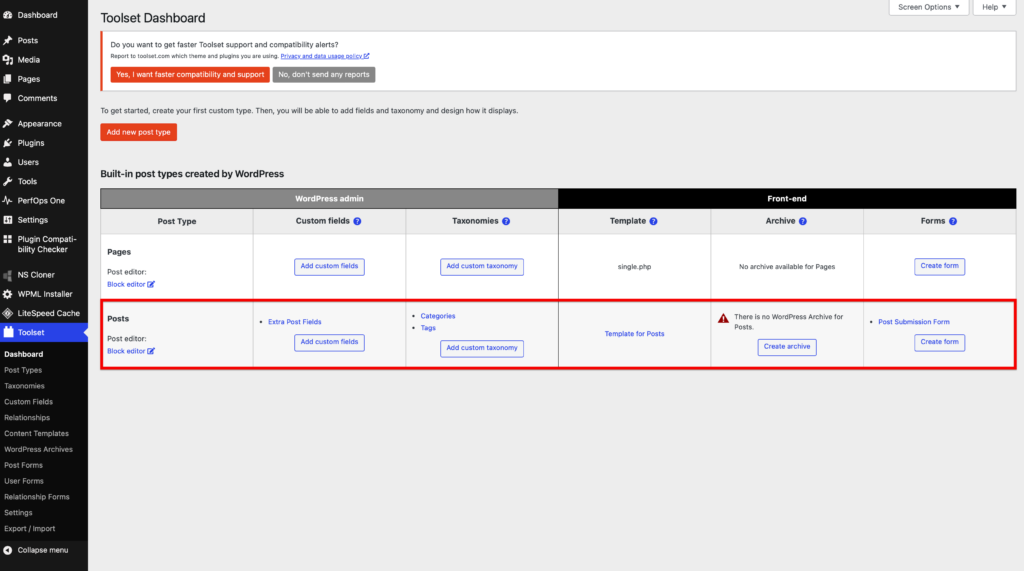Click No, don't send any reports button
Screen dimensions: 1024x571
324,74
